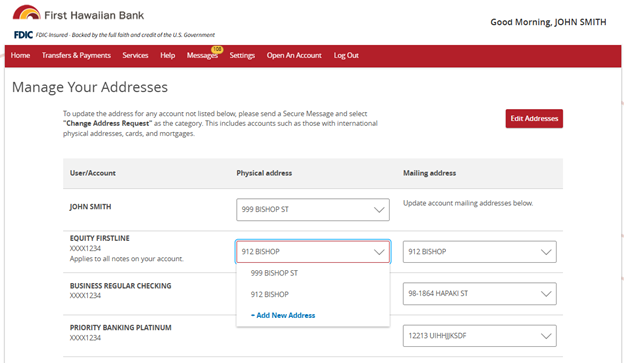Select Open An Account menu item
Viewport: 624px width, 363px height.
pyautogui.click(x=294, y=55)
